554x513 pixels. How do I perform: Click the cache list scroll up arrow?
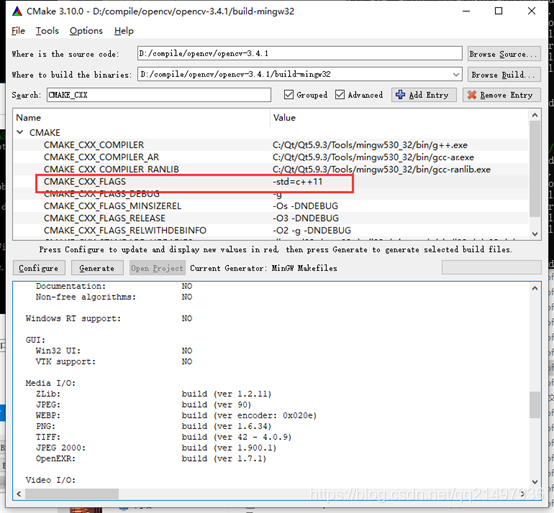click(535, 115)
